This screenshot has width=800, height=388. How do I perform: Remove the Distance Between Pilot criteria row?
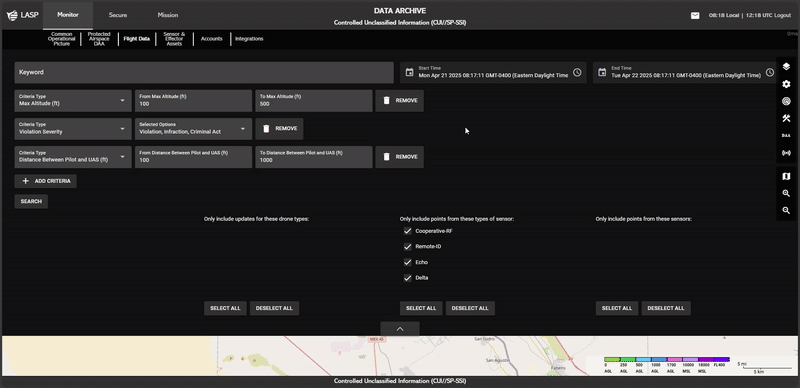tap(399, 157)
